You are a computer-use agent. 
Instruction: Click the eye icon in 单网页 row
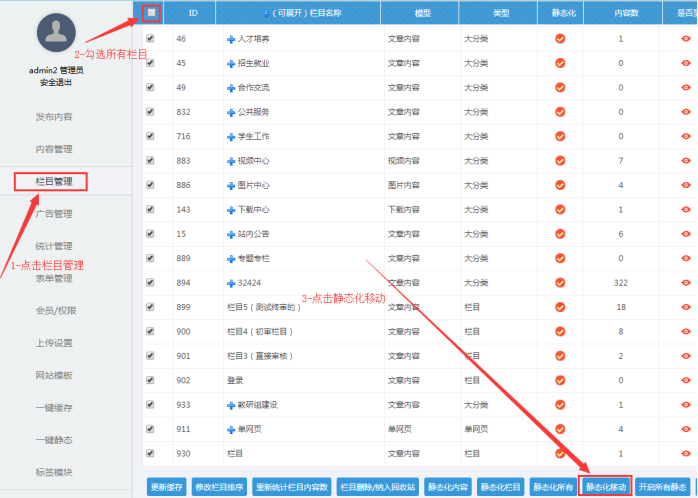[x=686, y=429]
